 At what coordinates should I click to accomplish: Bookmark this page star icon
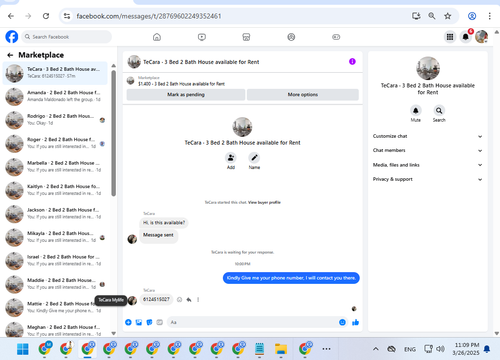pos(448,16)
